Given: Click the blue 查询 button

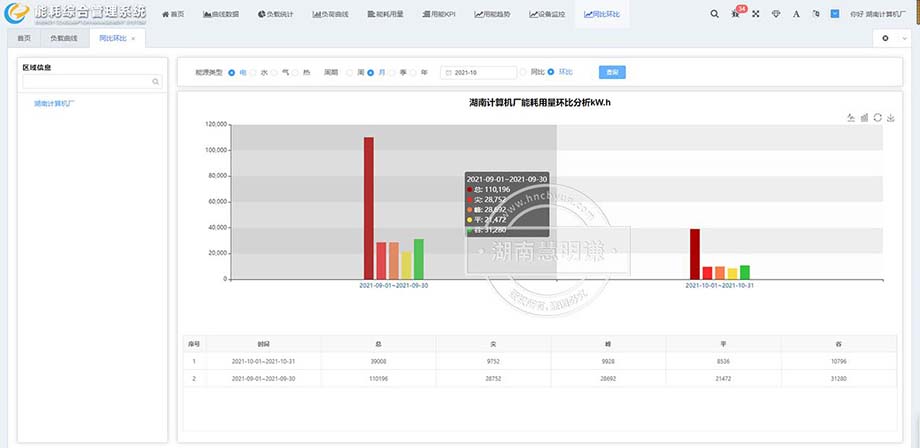Looking at the screenshot, I should pyautogui.click(x=611, y=72).
